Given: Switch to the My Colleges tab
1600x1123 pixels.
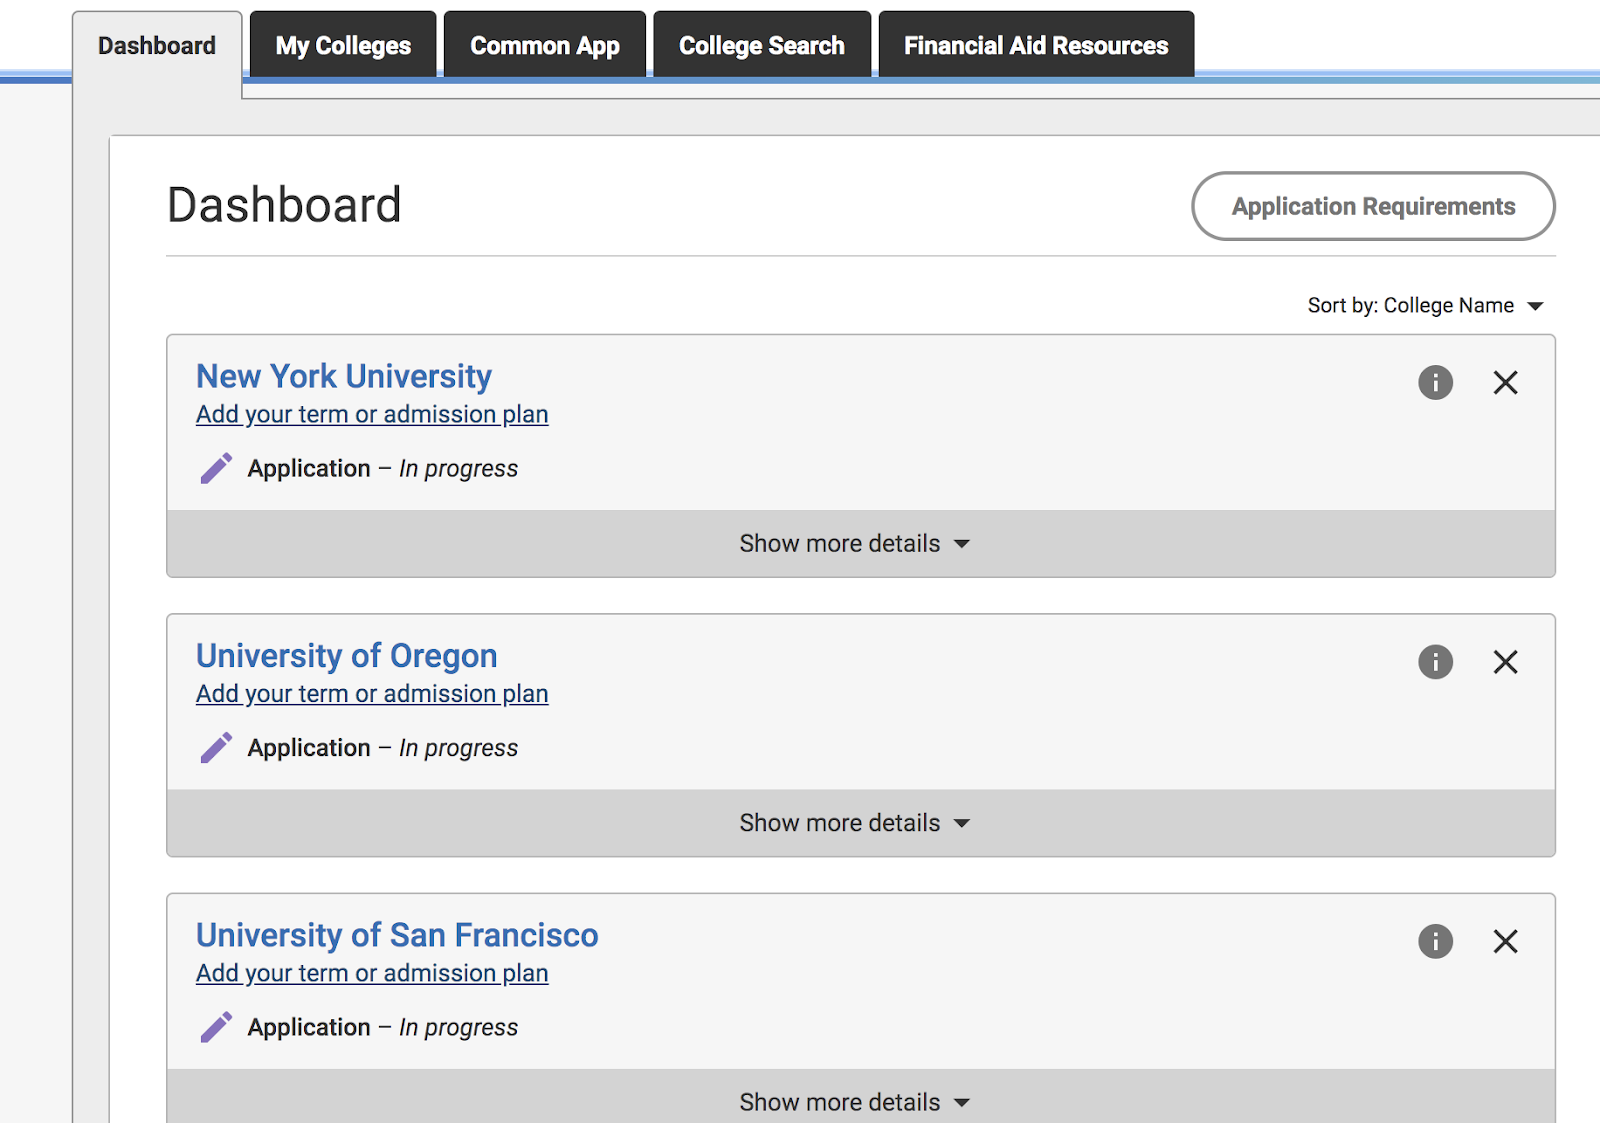Looking at the screenshot, I should click(343, 44).
